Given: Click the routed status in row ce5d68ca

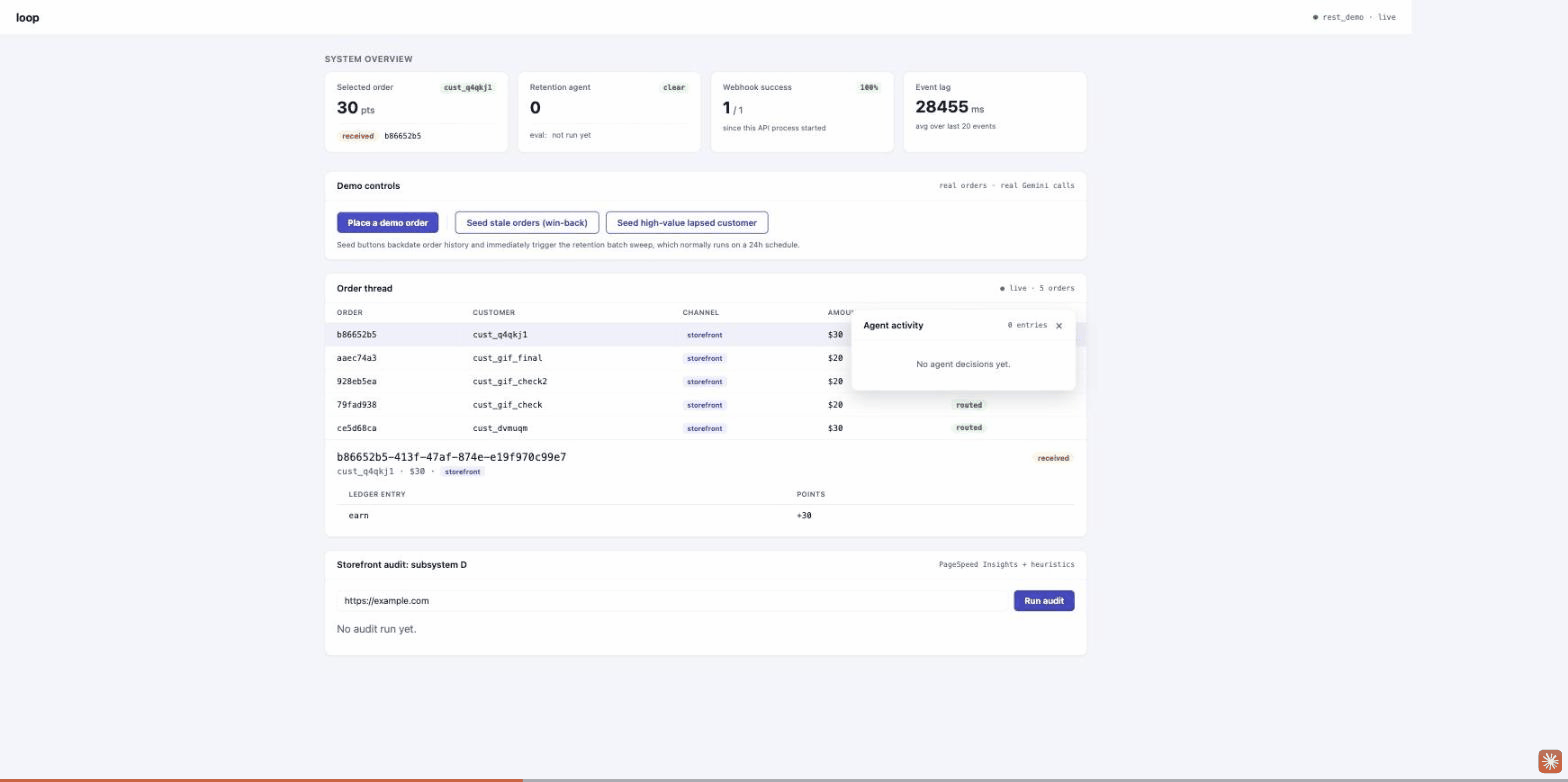Looking at the screenshot, I should click(x=969, y=428).
